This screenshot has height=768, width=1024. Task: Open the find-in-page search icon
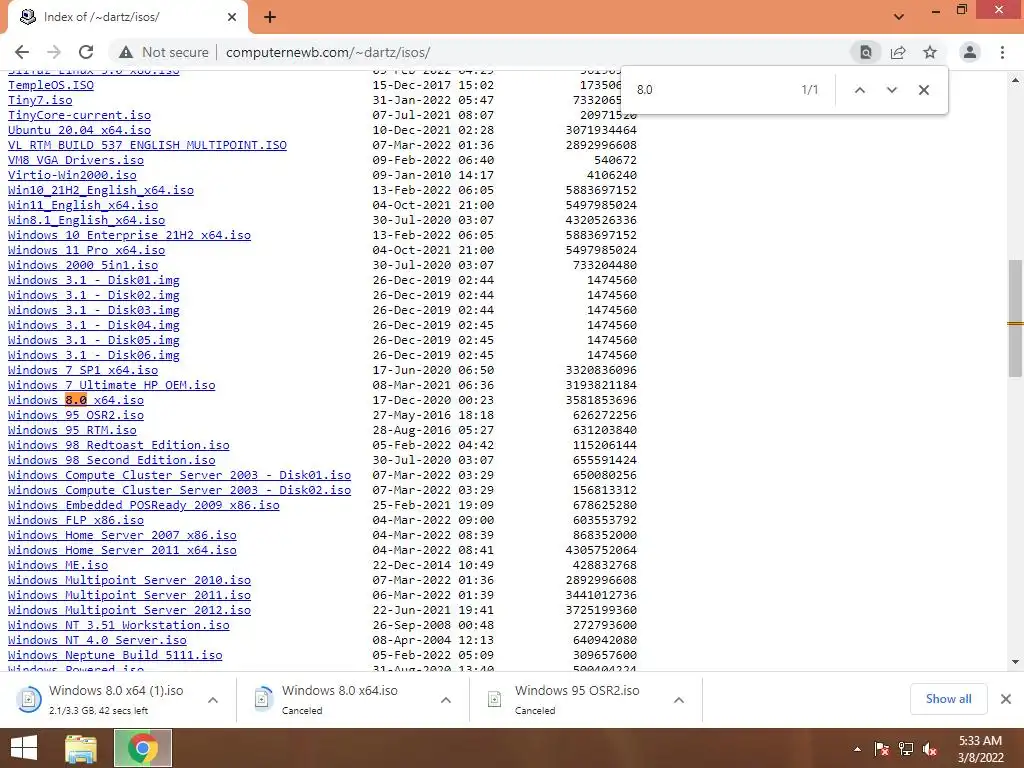(865, 52)
